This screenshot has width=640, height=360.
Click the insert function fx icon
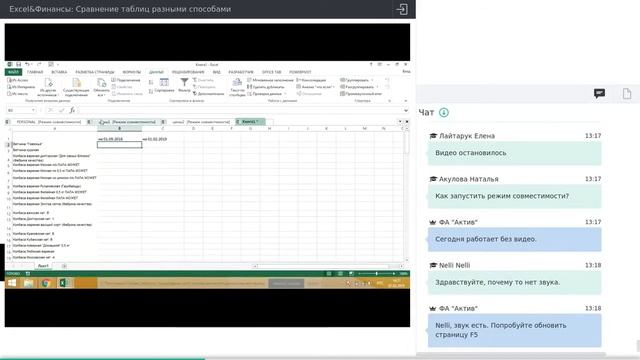72,110
